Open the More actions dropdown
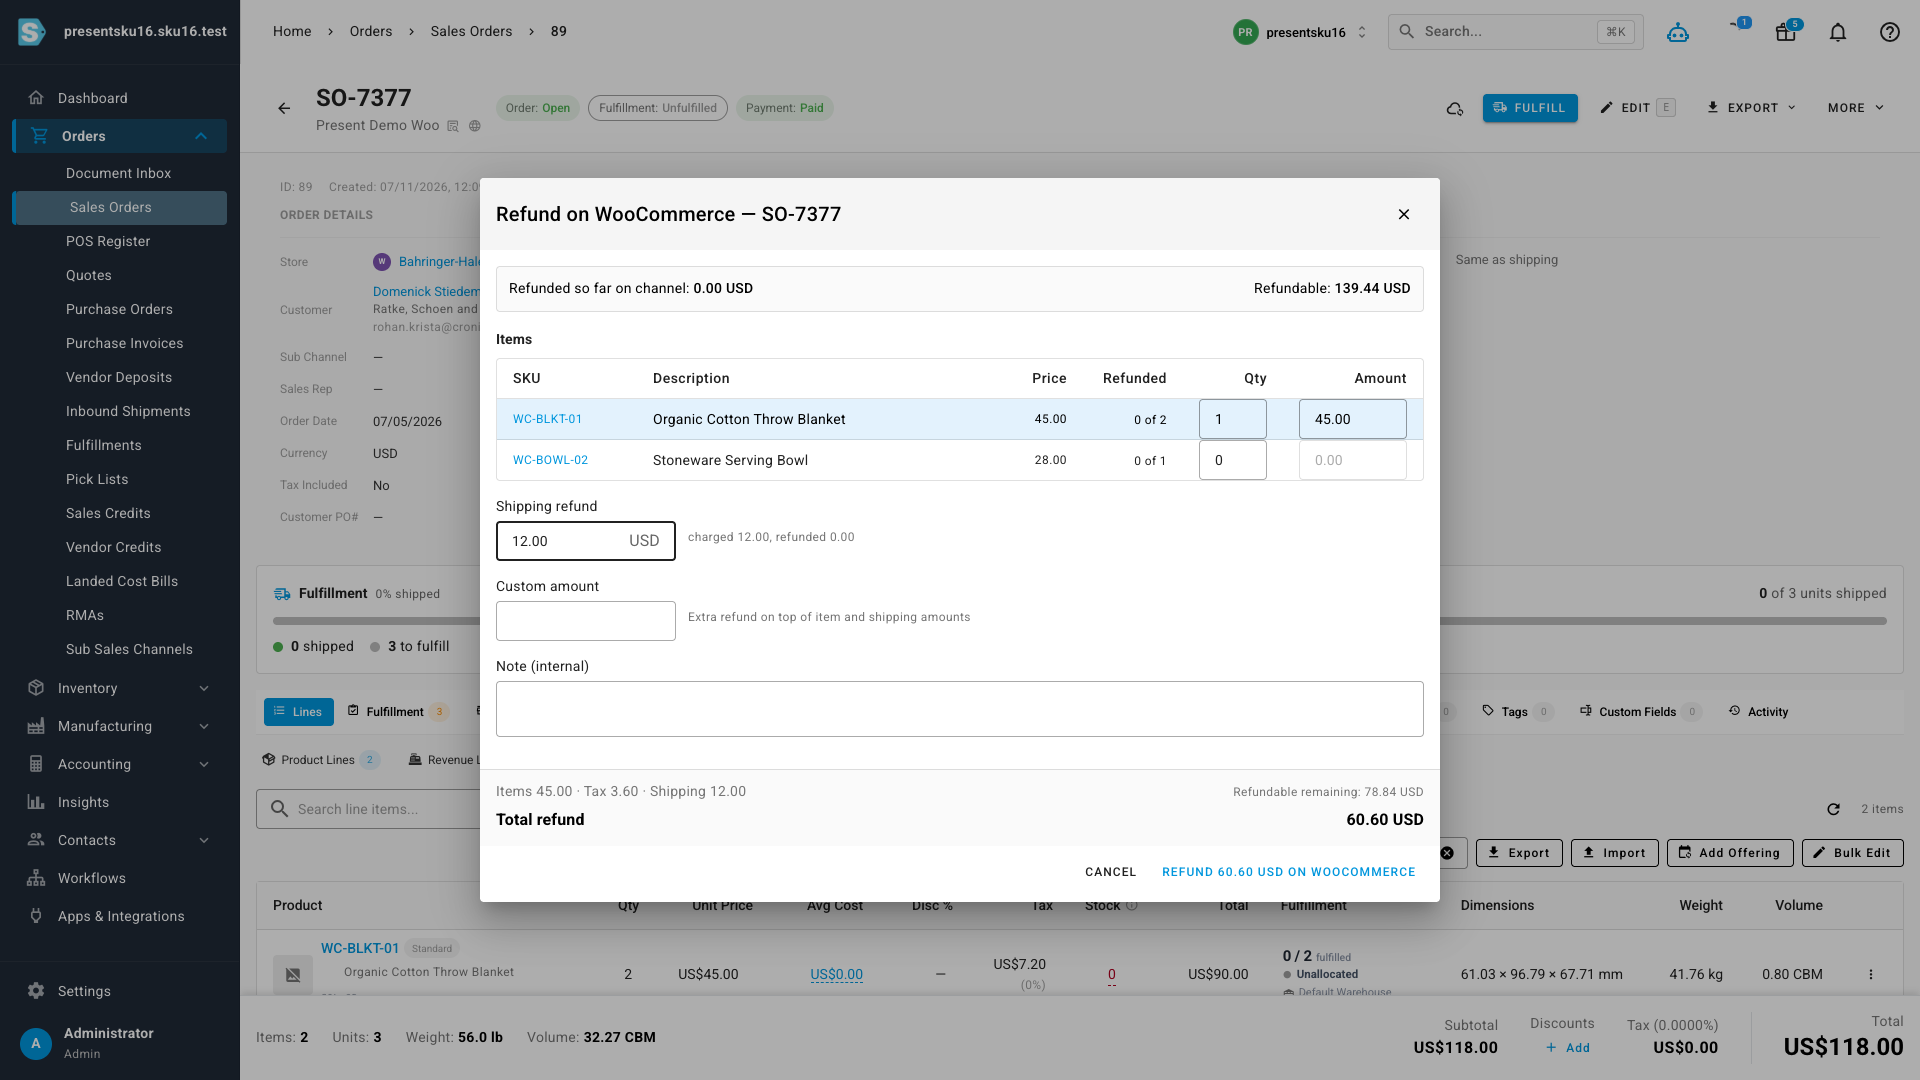The width and height of the screenshot is (1920, 1080). pyautogui.click(x=1856, y=108)
